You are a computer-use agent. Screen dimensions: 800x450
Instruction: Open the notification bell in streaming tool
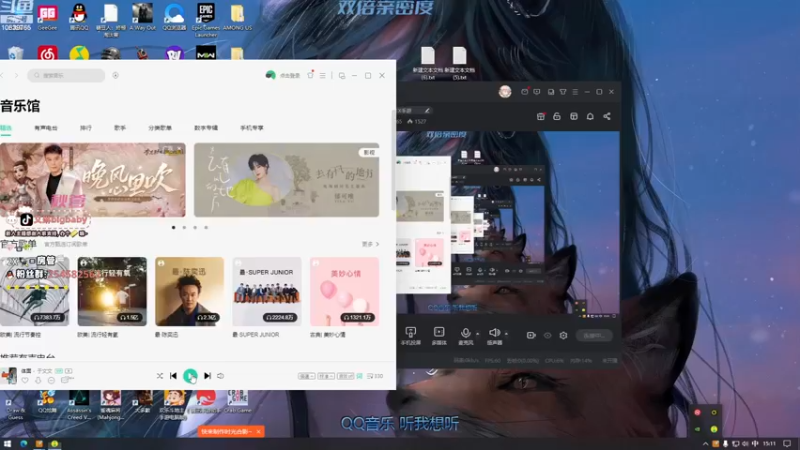pos(590,116)
